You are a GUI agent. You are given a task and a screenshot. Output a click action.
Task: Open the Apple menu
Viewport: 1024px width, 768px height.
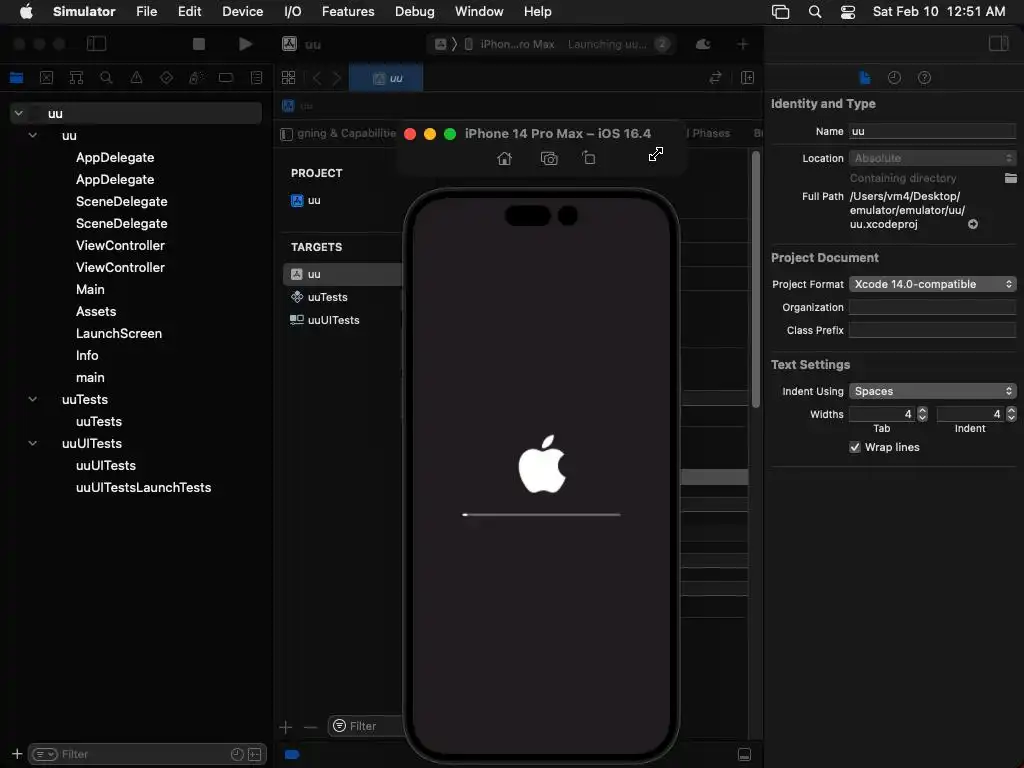[x=26, y=11]
